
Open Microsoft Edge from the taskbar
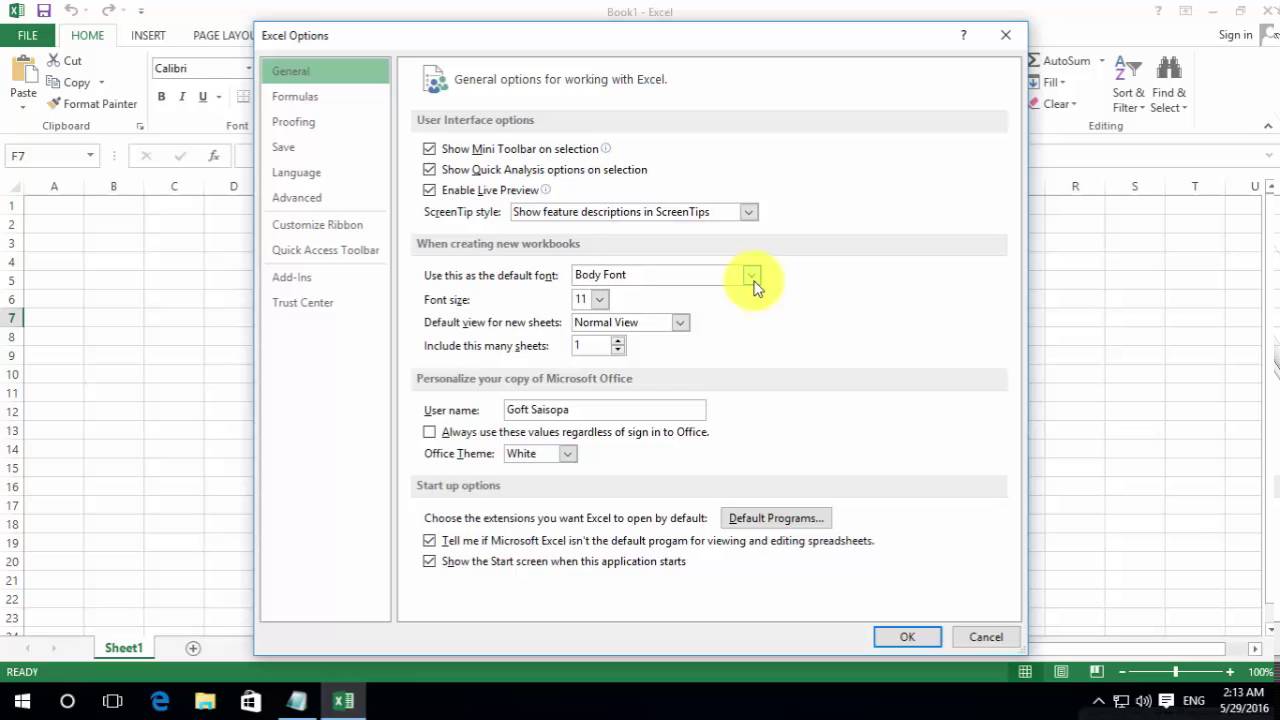tap(160, 701)
